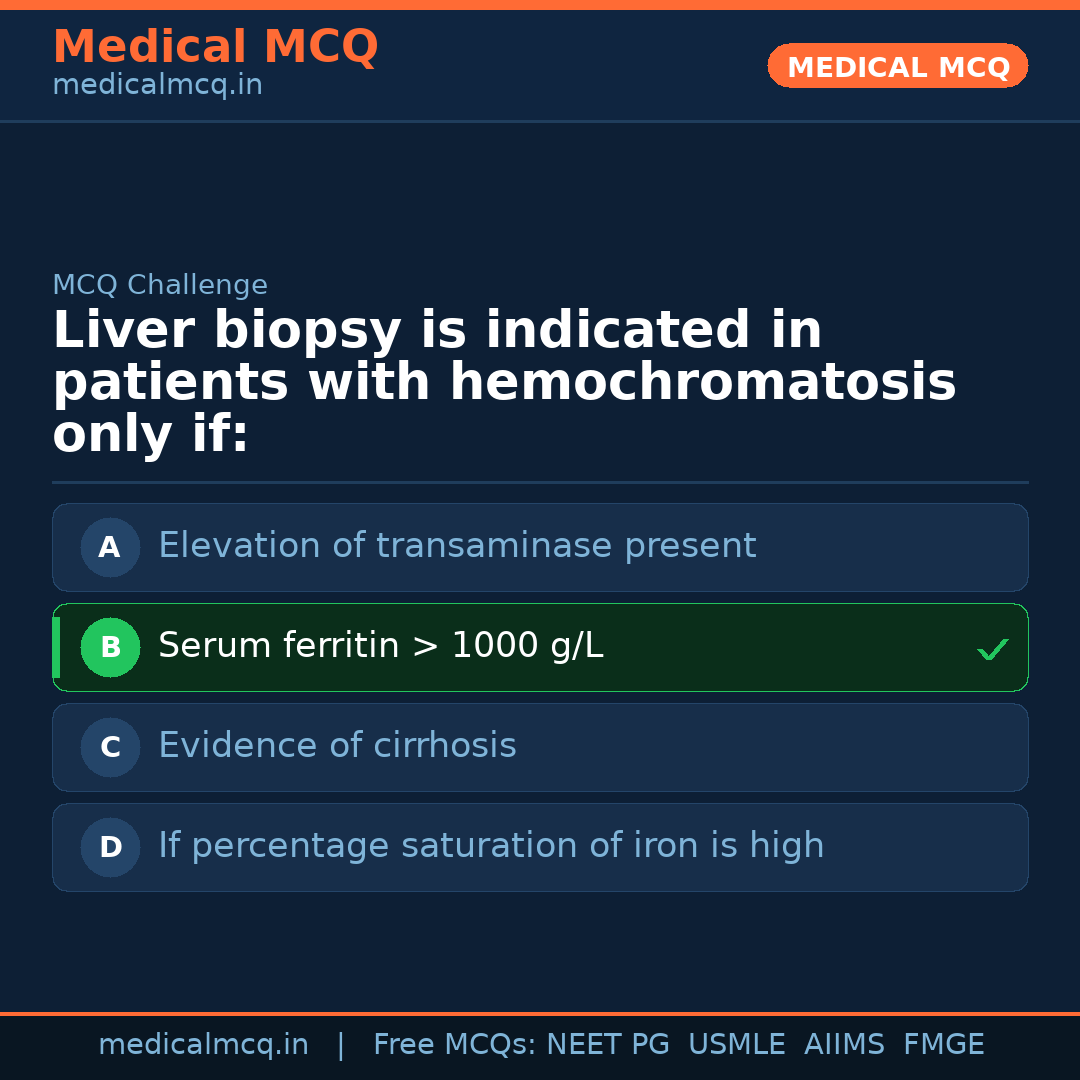
Task: Click the divider line under the question
Action: tap(540, 482)
